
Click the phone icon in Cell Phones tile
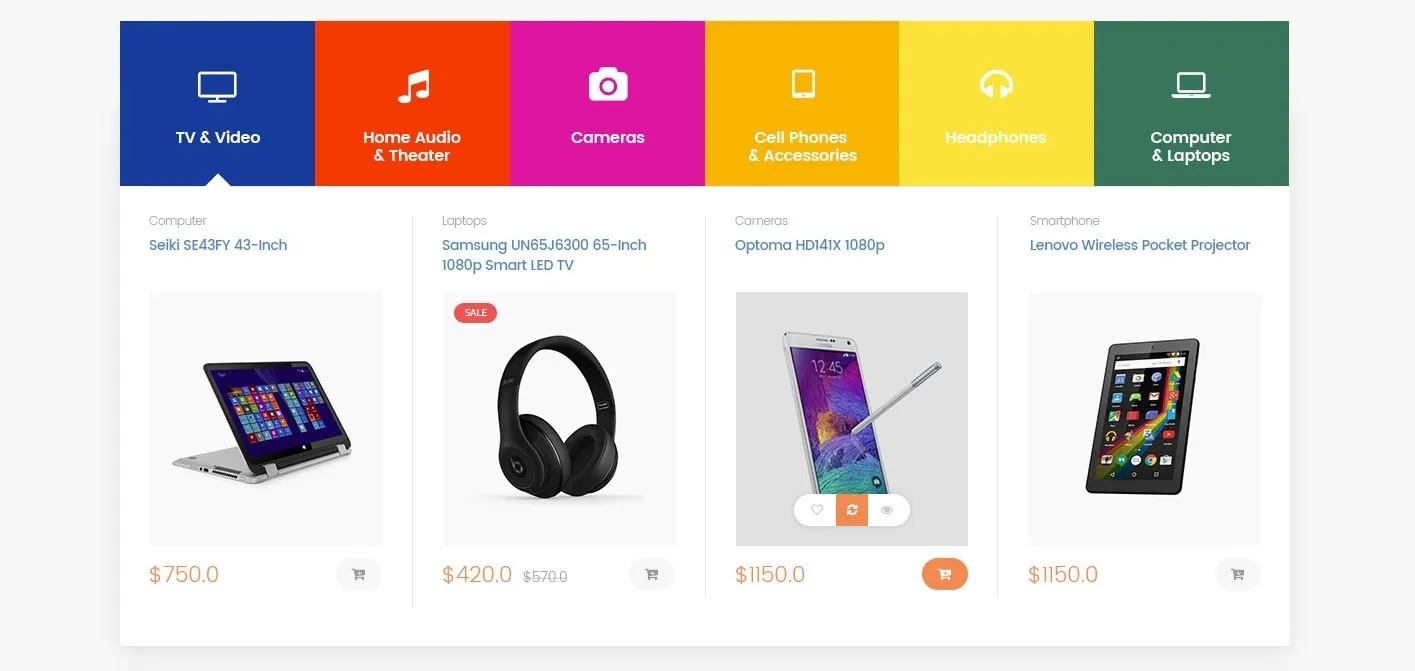click(x=803, y=84)
